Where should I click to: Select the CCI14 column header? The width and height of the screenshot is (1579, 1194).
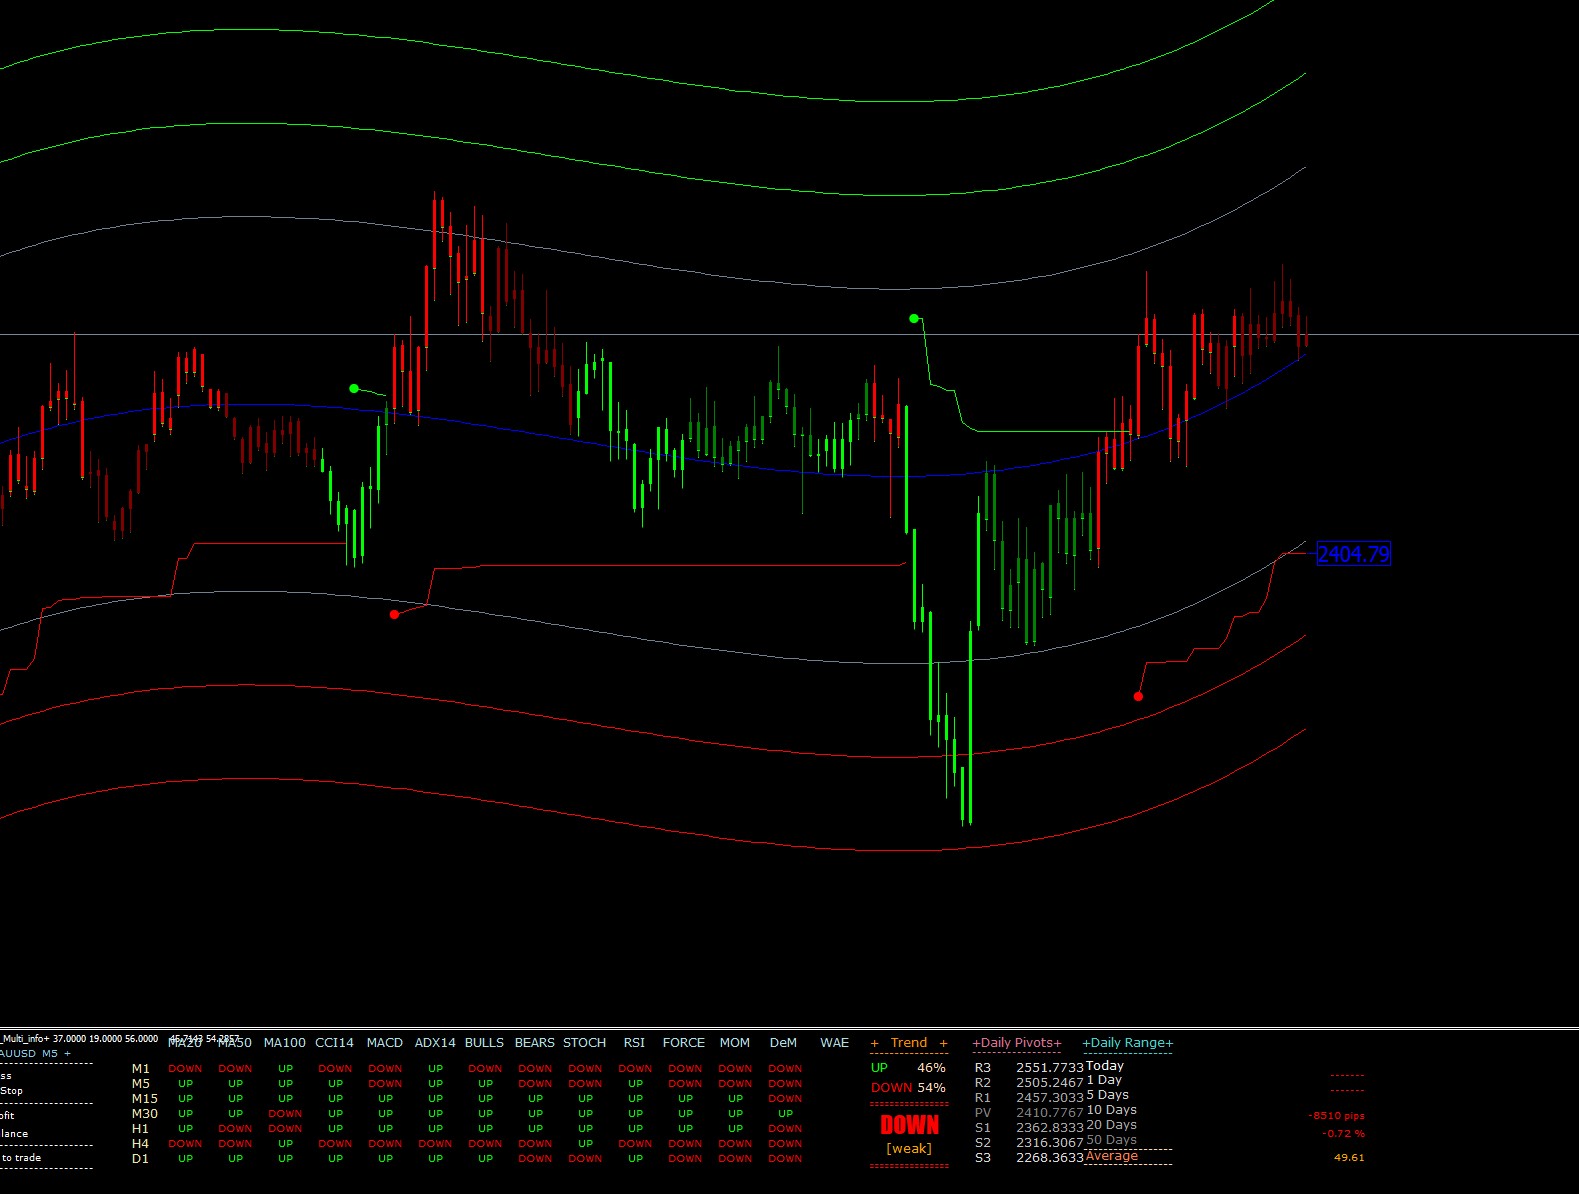pos(335,1043)
